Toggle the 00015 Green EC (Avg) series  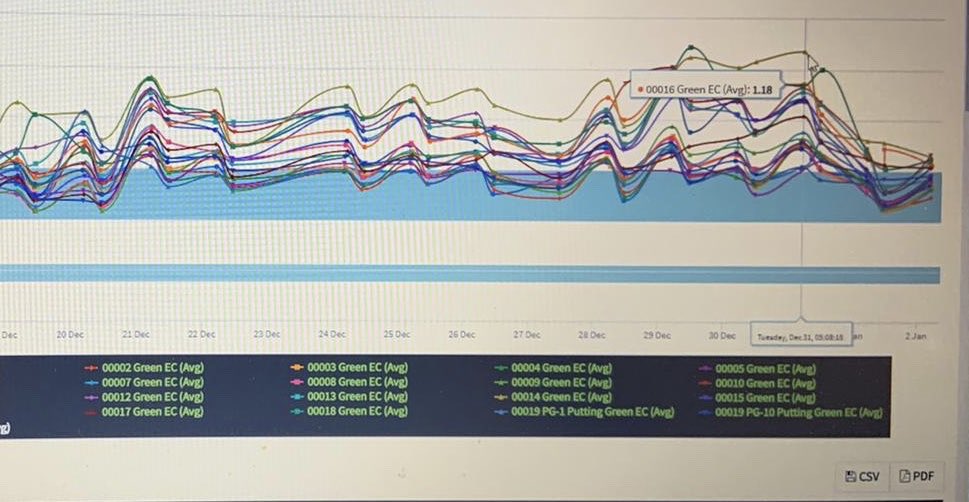[757, 398]
